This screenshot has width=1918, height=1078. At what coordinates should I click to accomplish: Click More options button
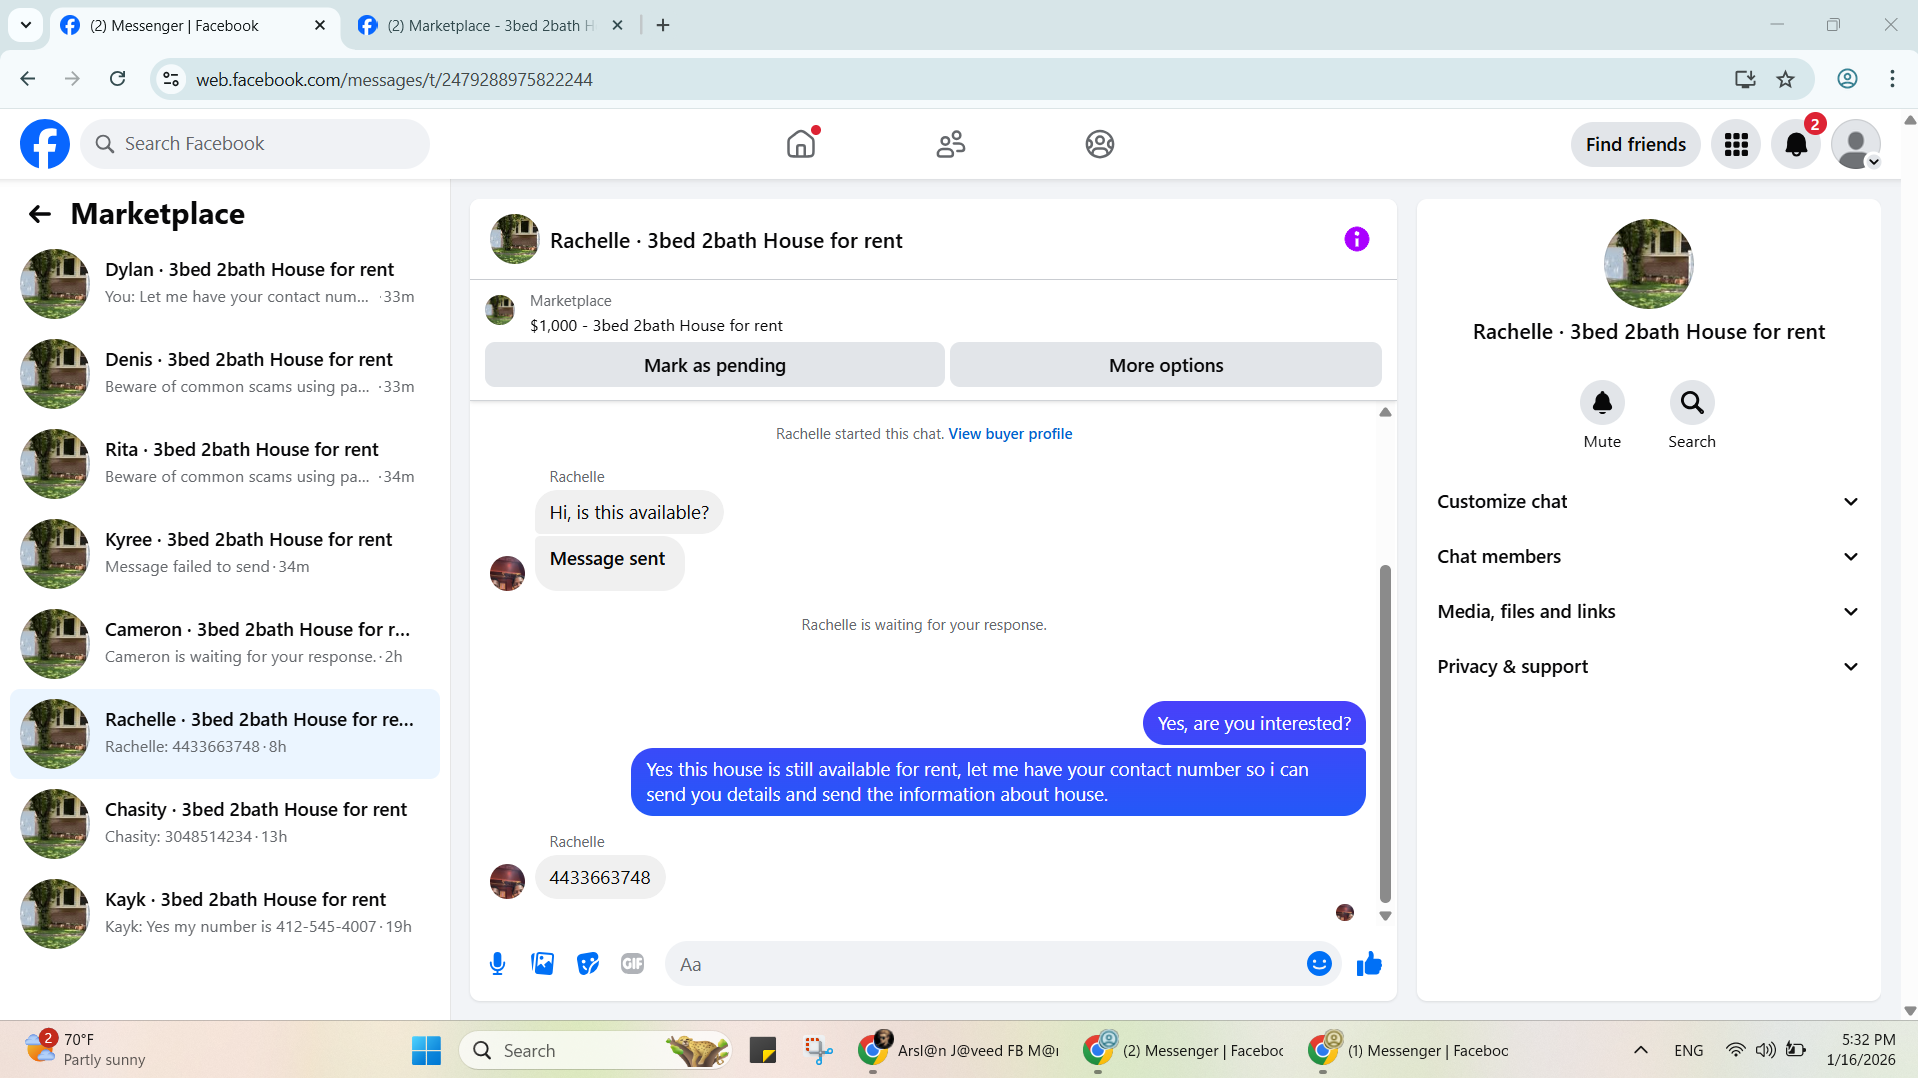click(1166, 365)
